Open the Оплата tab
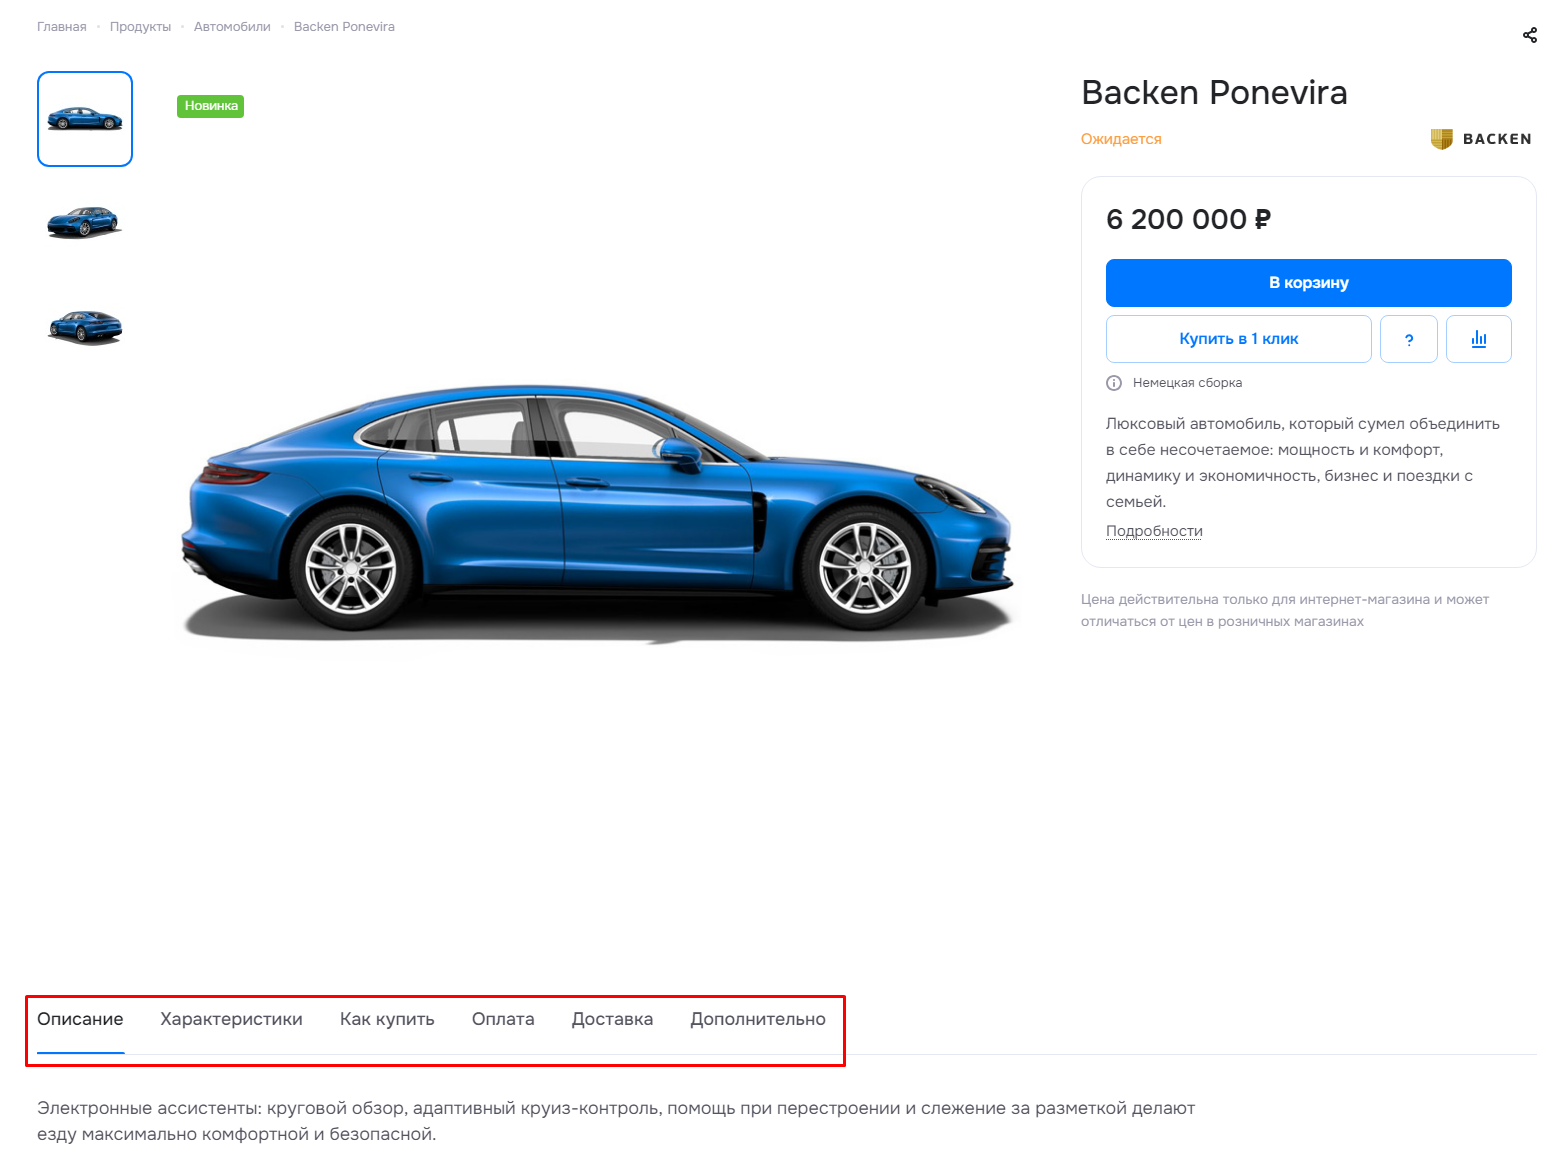 click(x=503, y=1019)
